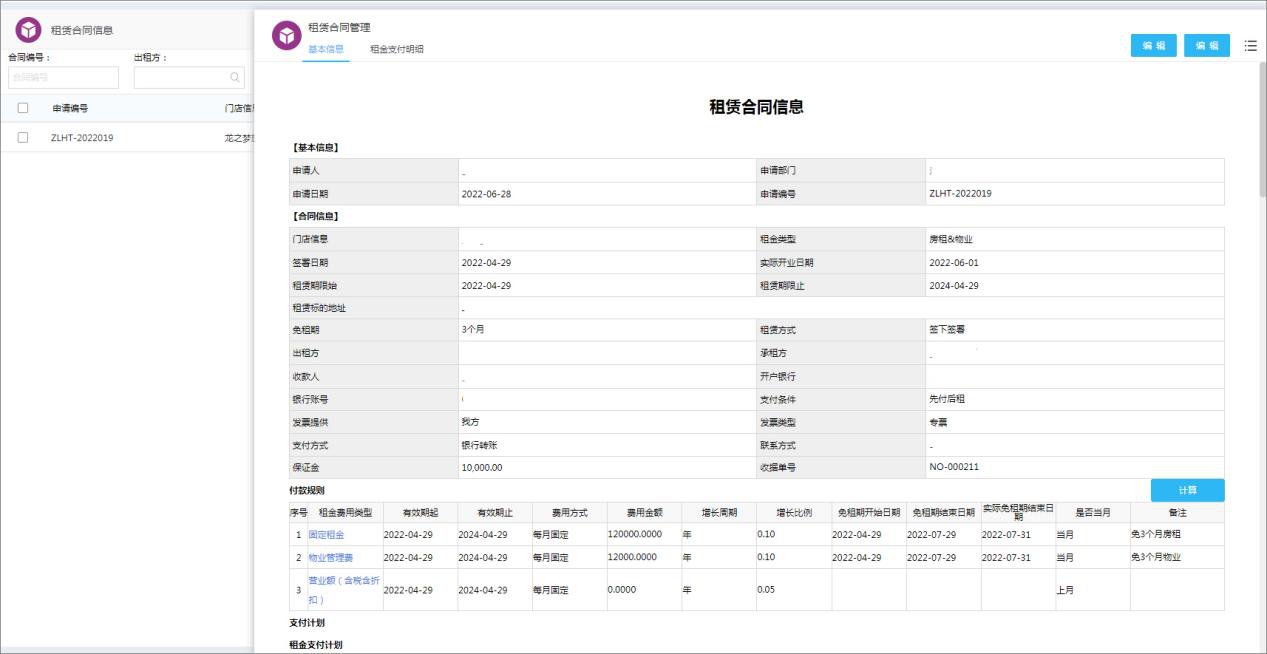This screenshot has width=1267, height=654.
Task: Click the 免租期开始日期 column header
Action: pos(868,512)
